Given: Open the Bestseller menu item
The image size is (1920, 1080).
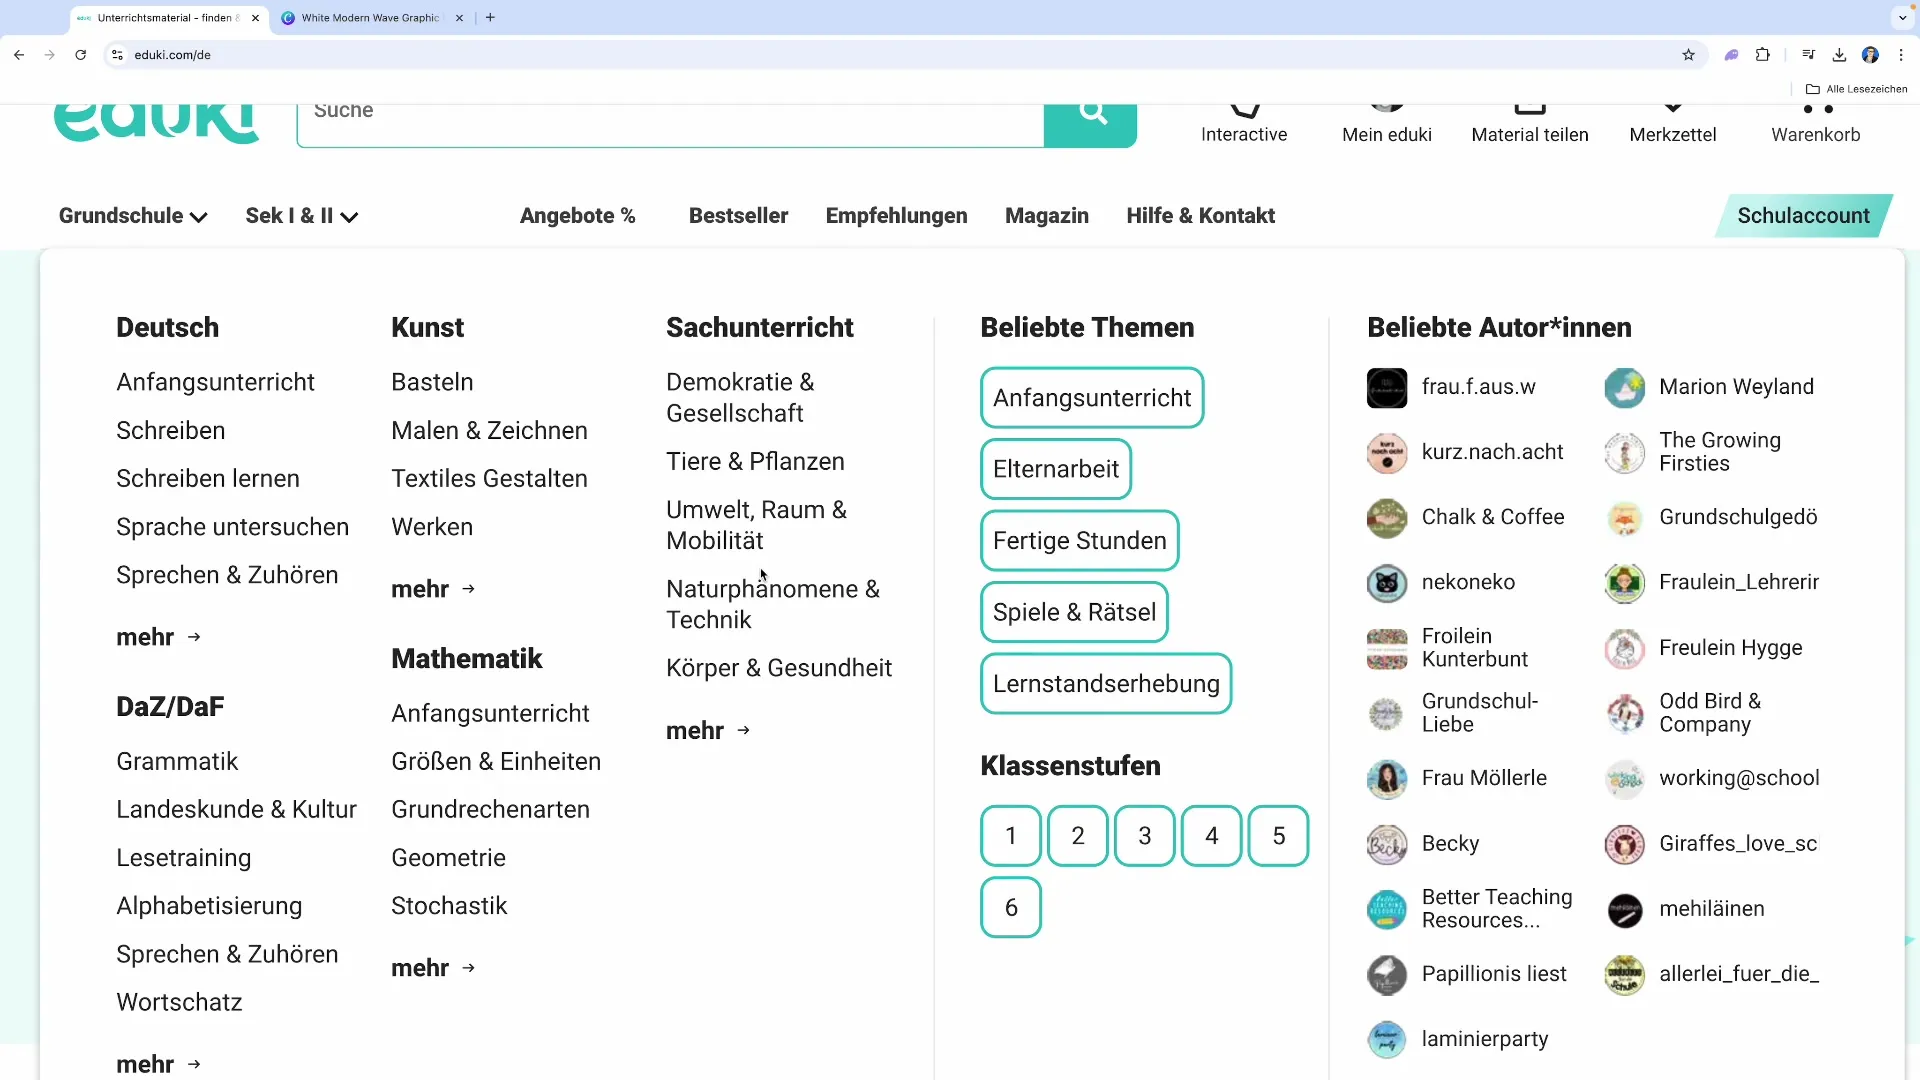Looking at the screenshot, I should (x=738, y=216).
